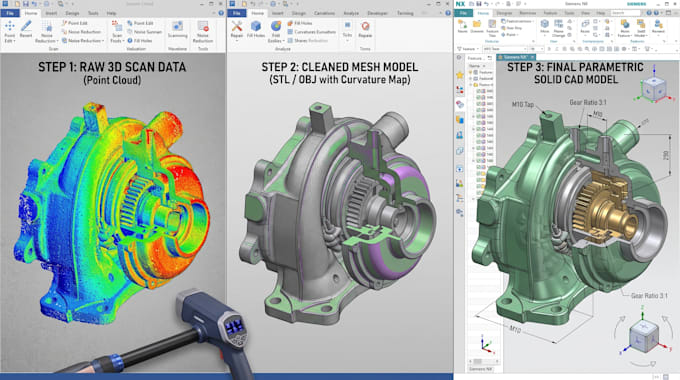Click gear icon atop NX resource sidebar
Image resolution: width=680 pixels, height=380 pixels.
click(460, 58)
